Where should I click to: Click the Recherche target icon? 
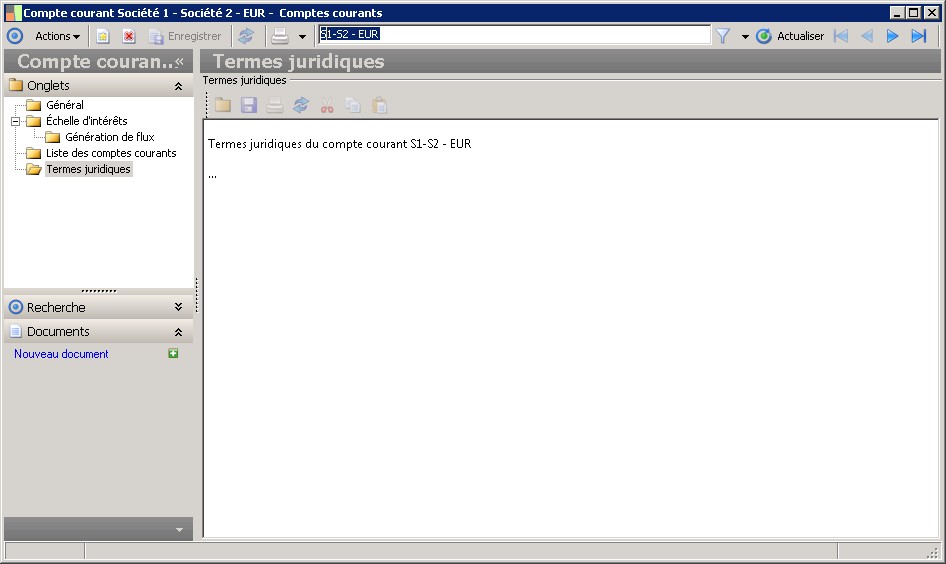point(16,307)
